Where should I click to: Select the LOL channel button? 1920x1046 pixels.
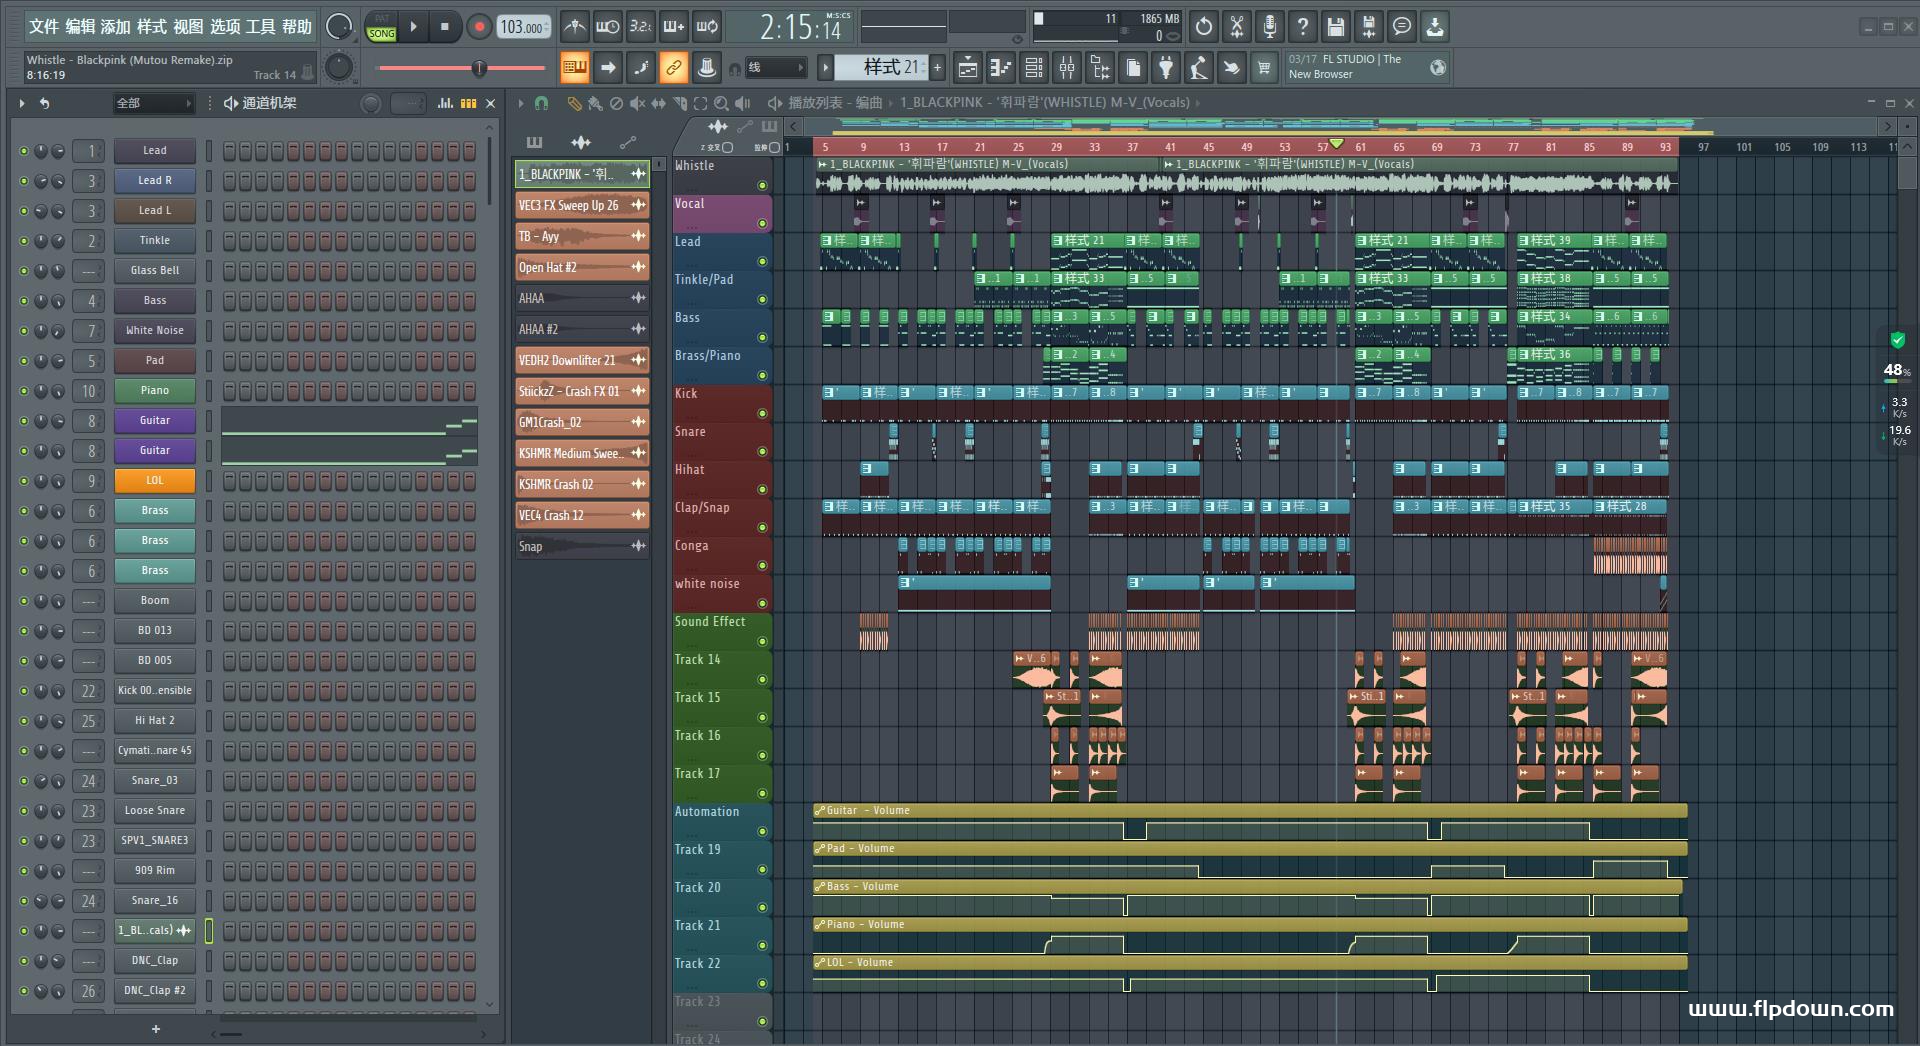(155, 481)
